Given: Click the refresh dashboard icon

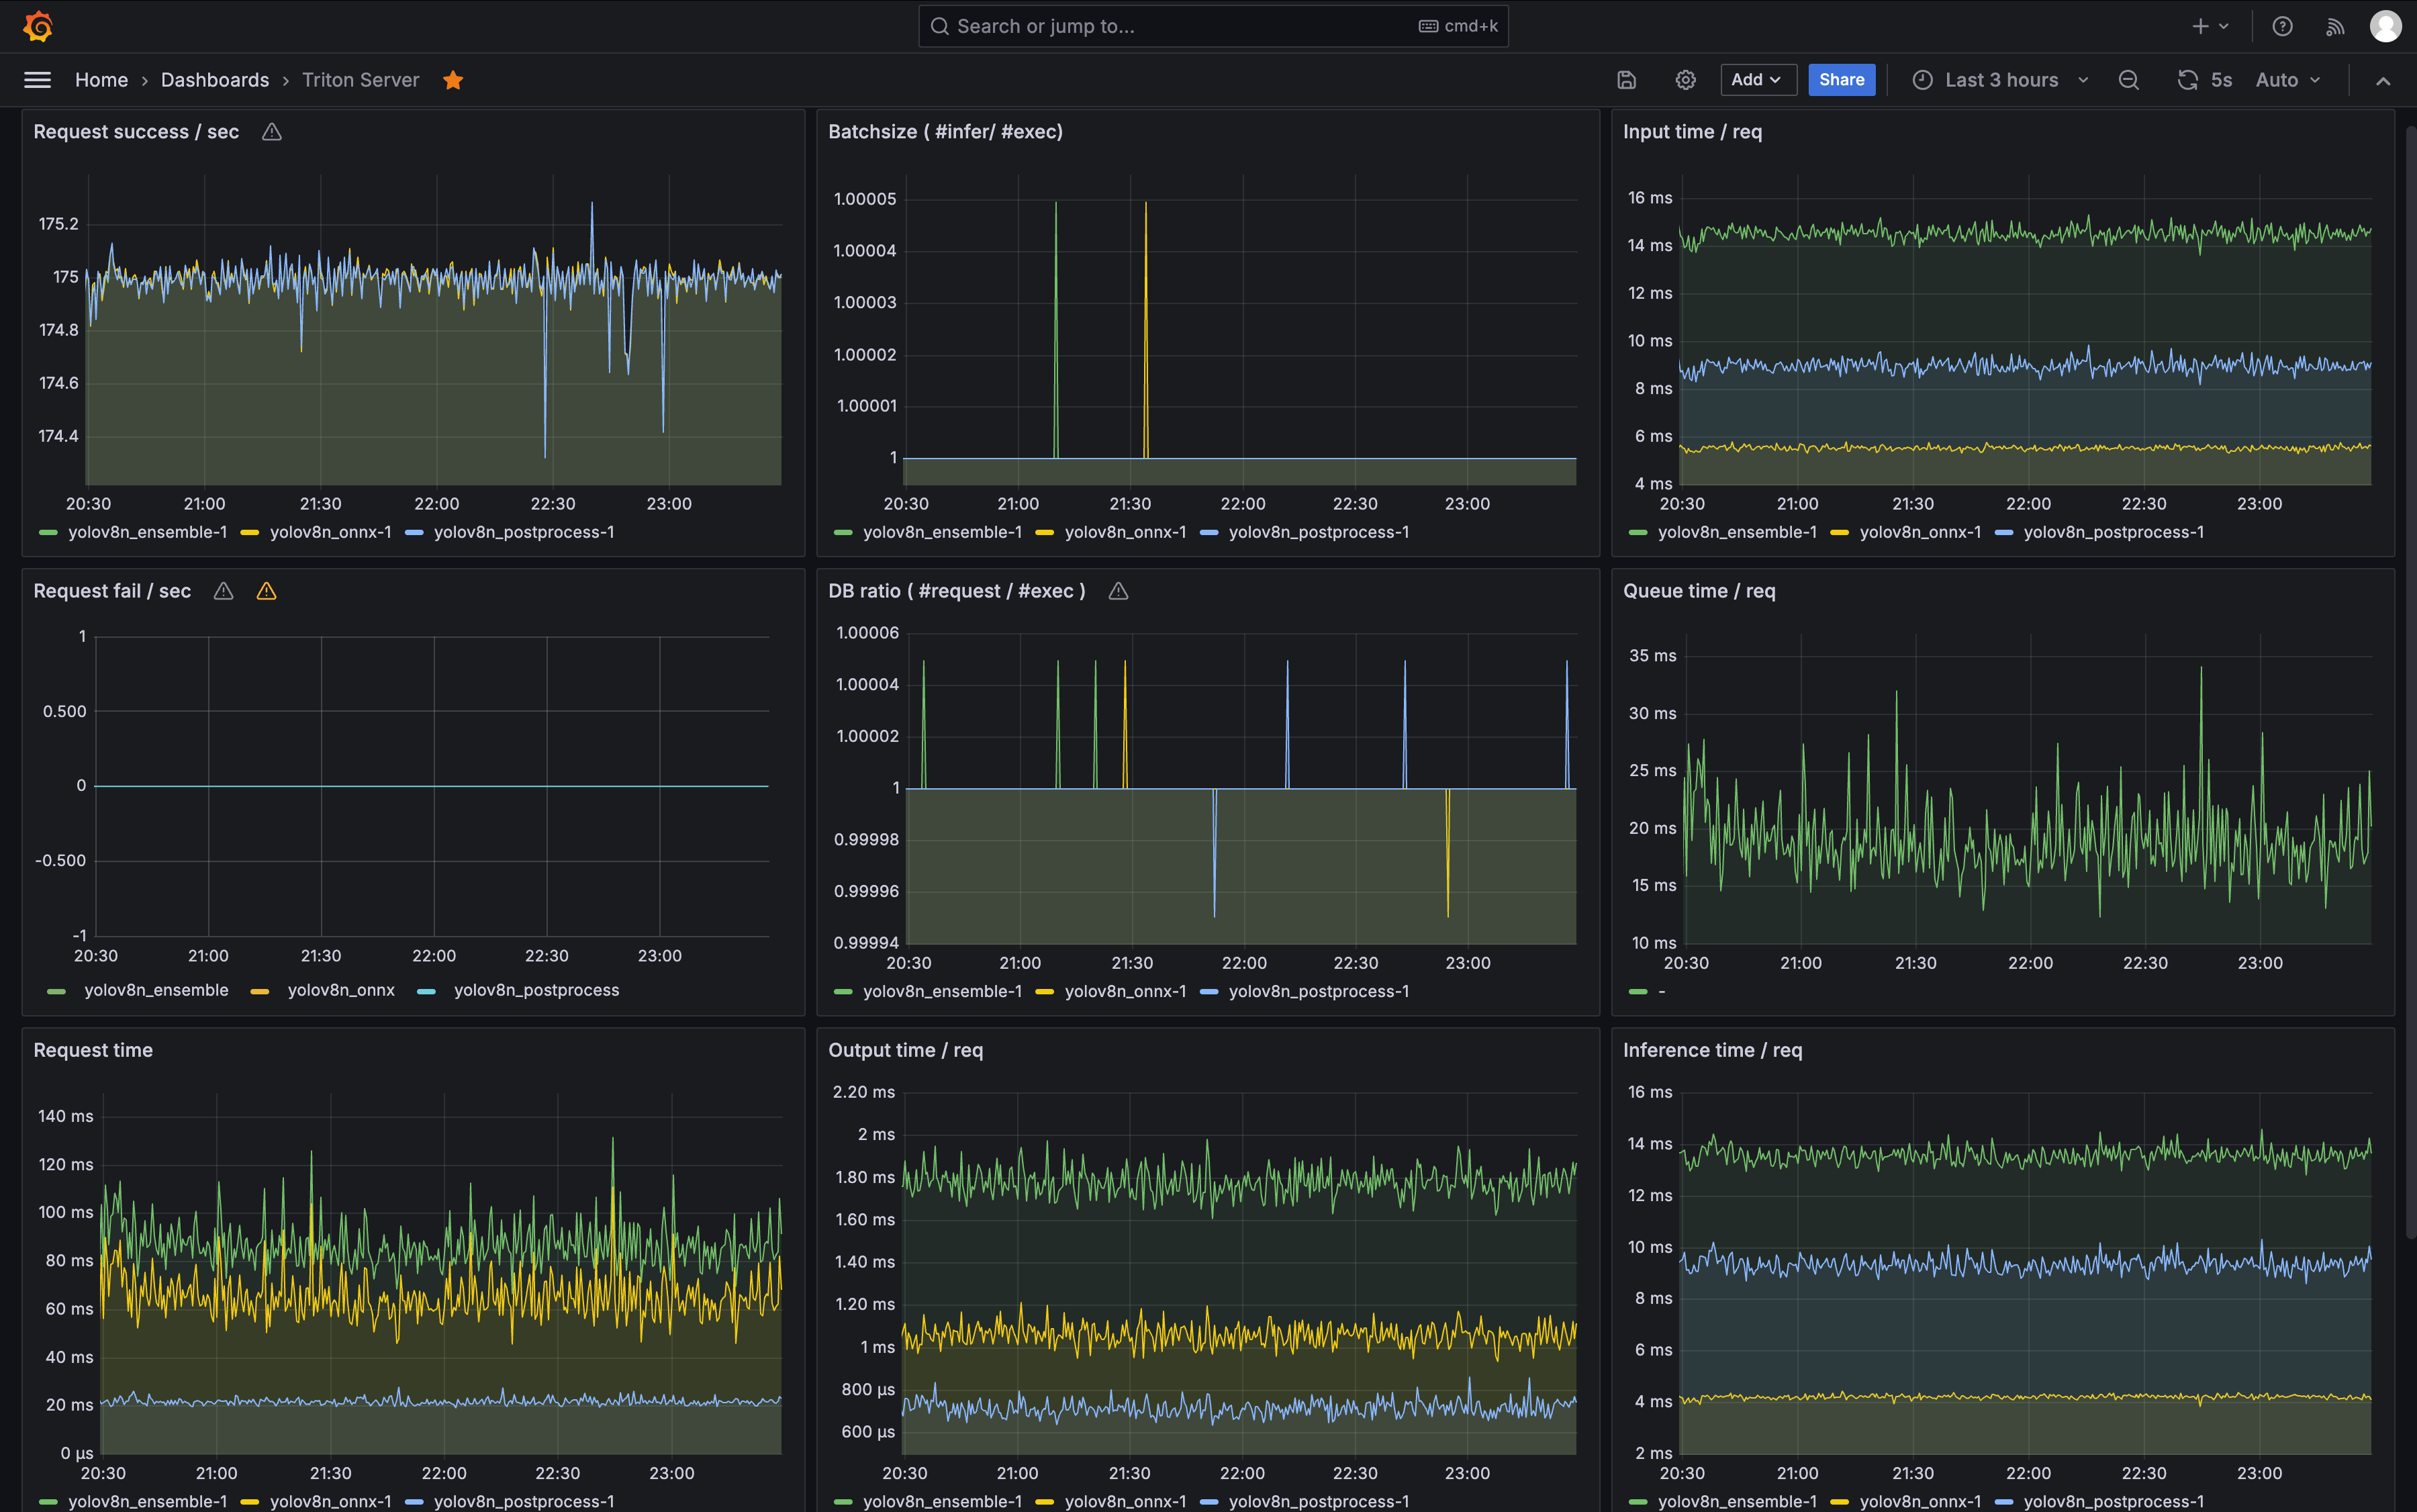Looking at the screenshot, I should [2187, 80].
